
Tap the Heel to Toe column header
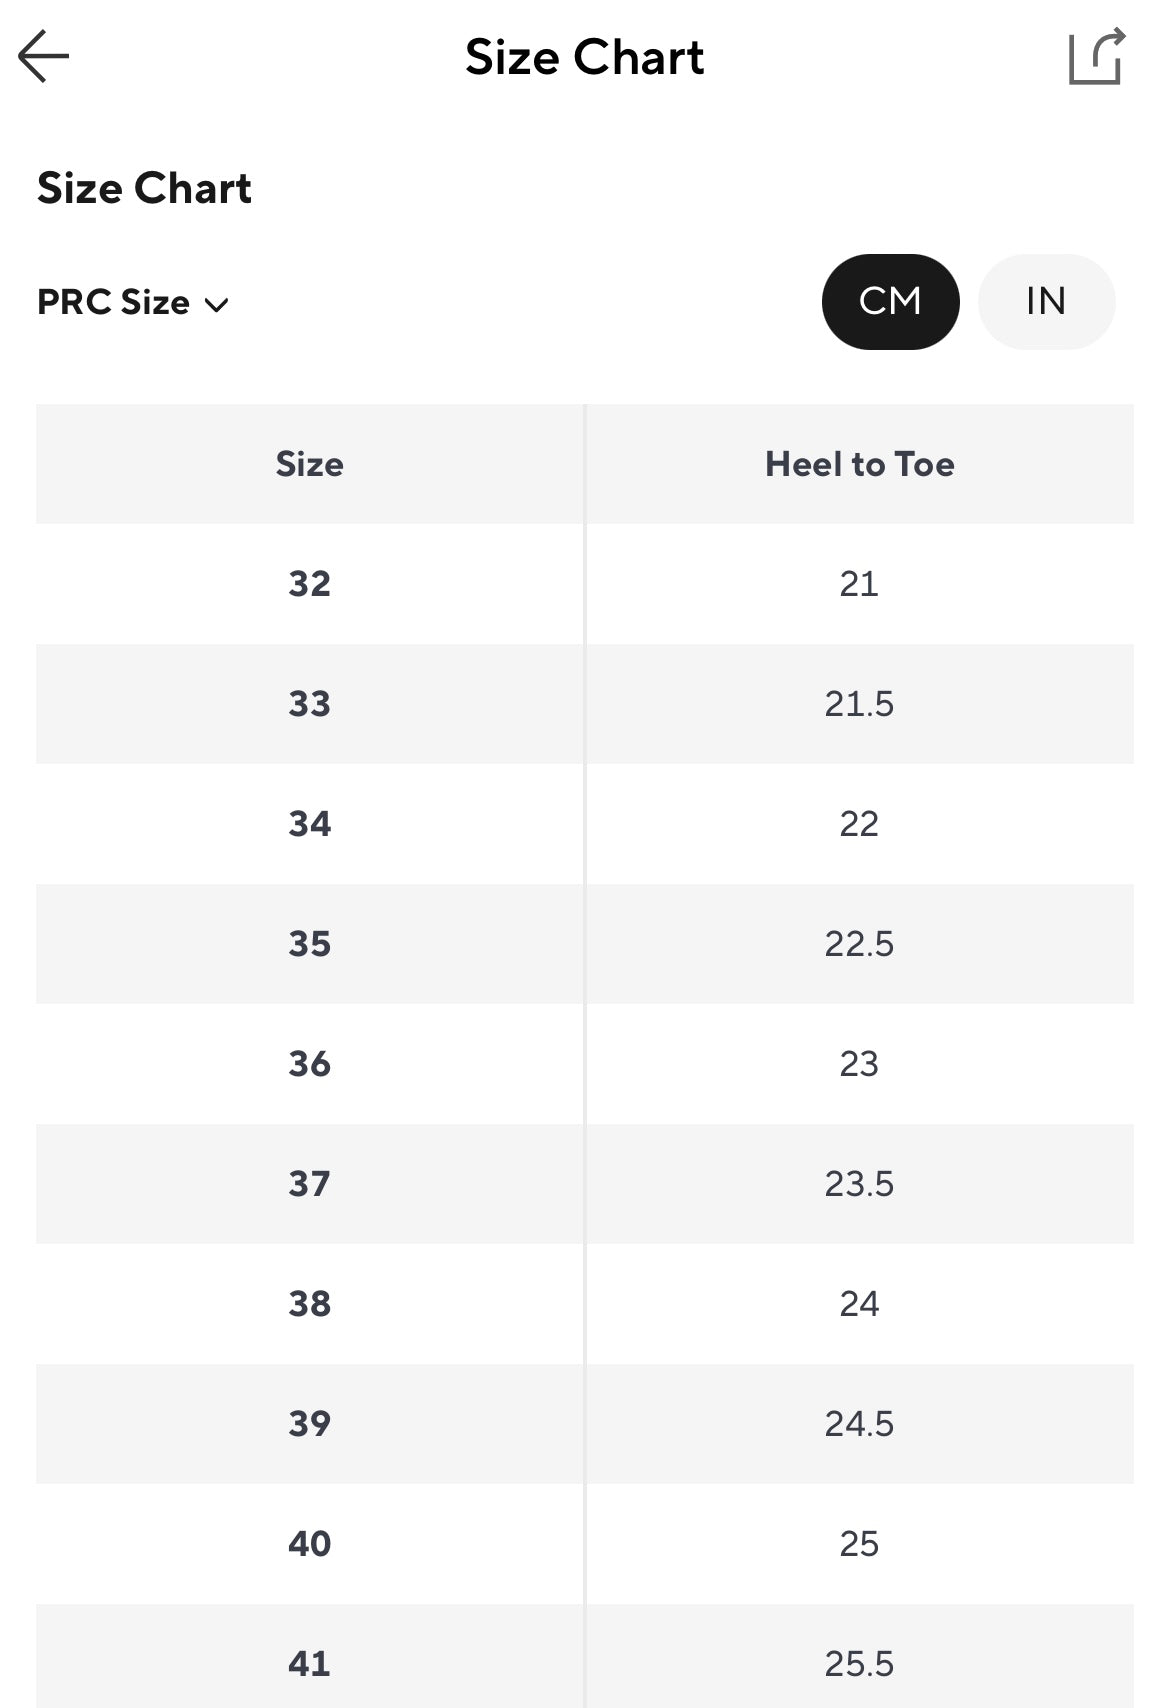(859, 464)
